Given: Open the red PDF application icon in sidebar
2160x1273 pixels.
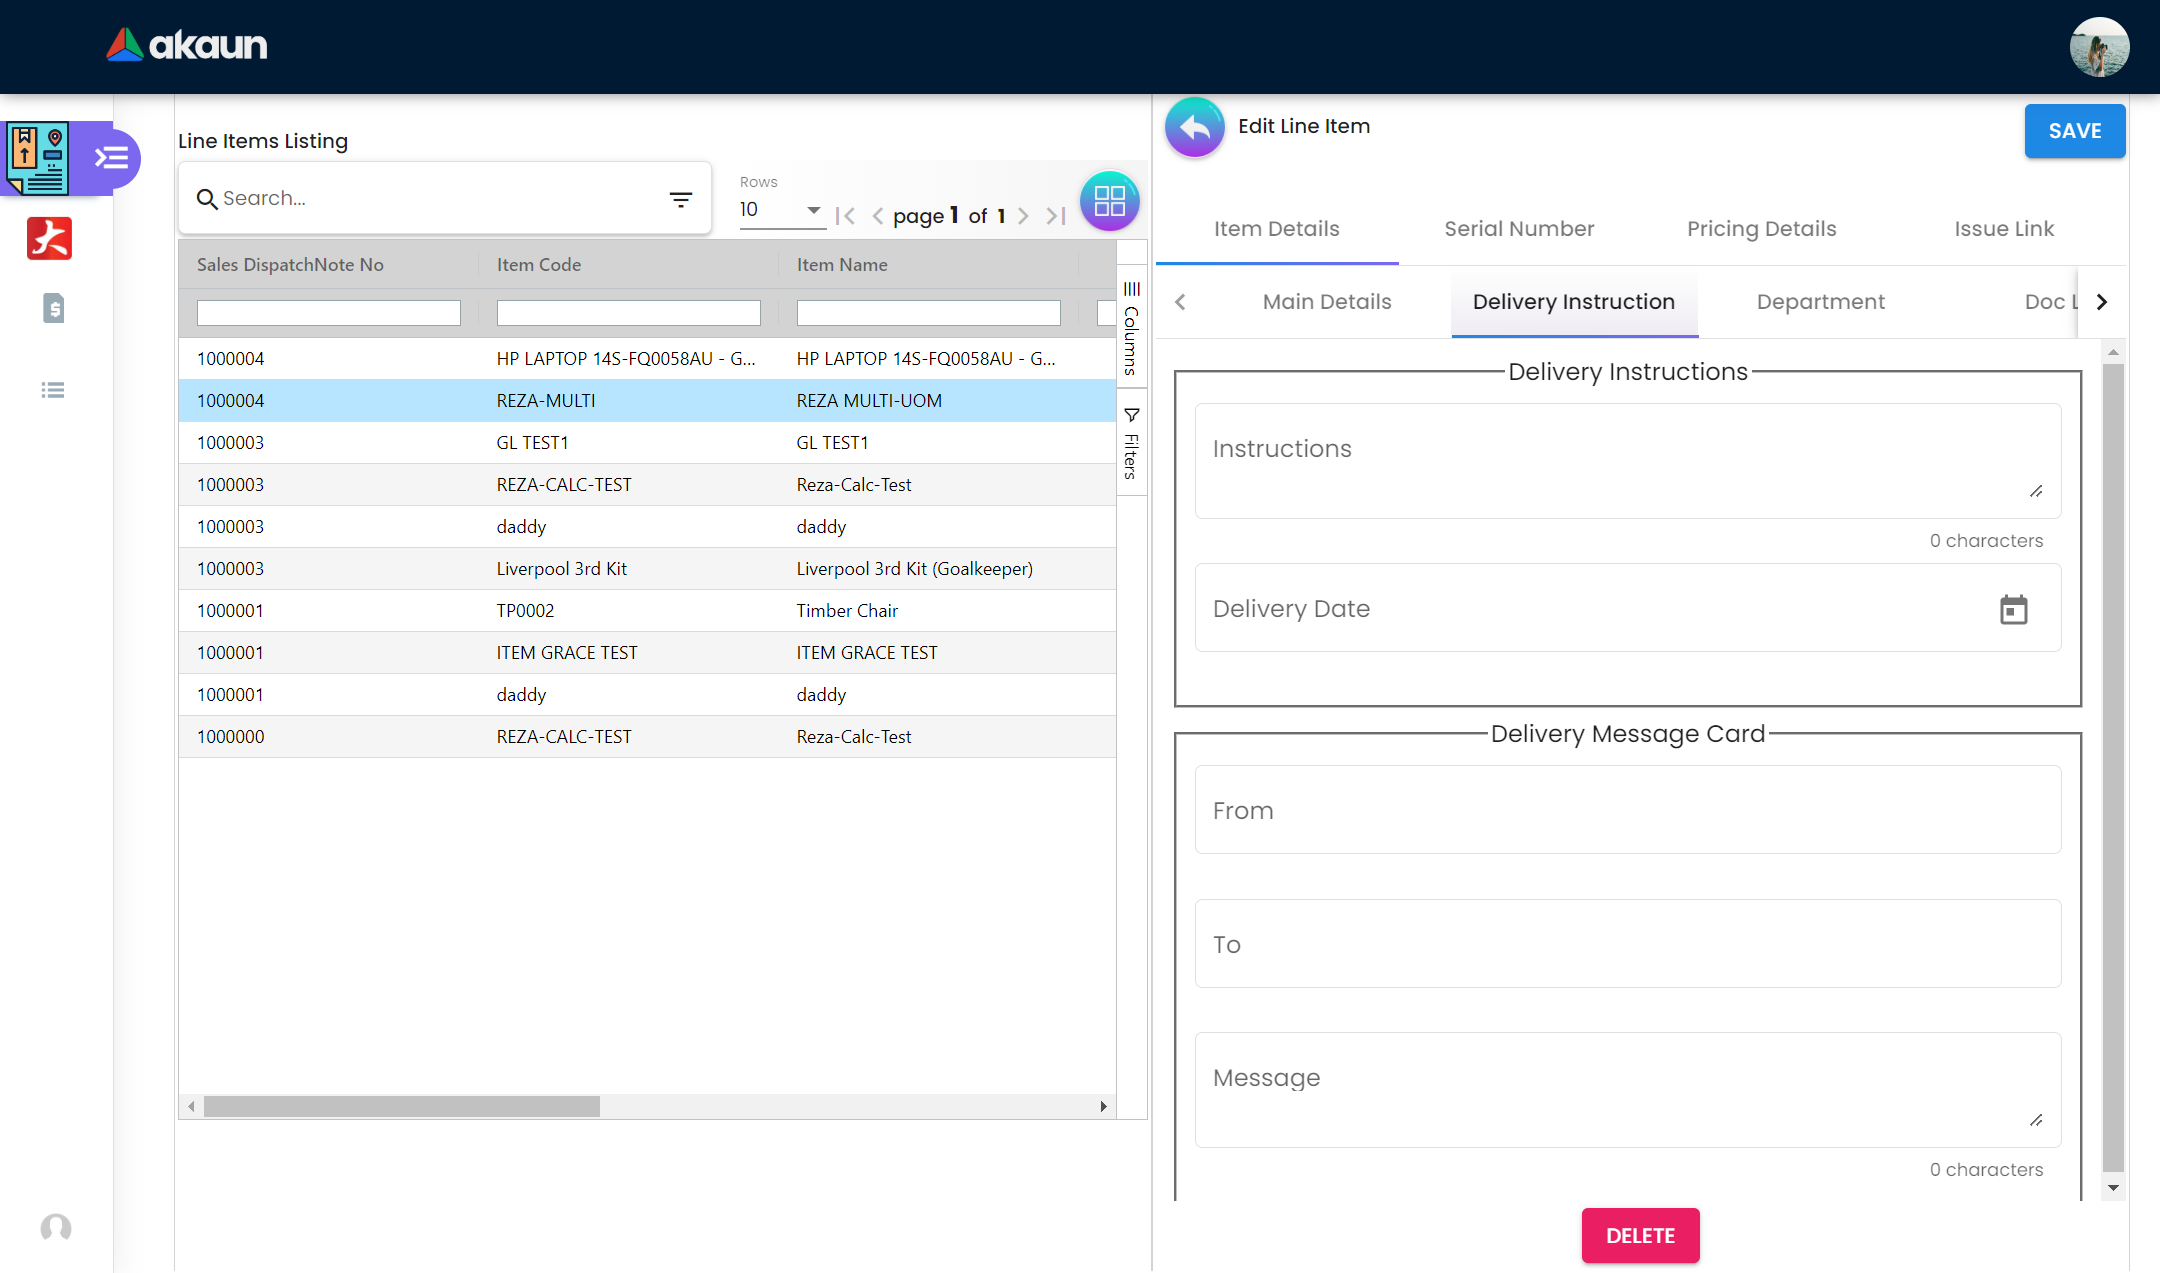Looking at the screenshot, I should click(50, 239).
